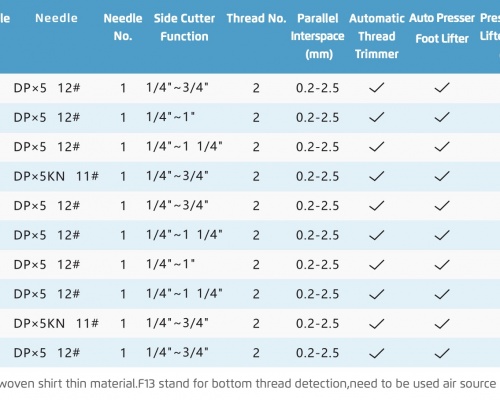
Task: Click the Automatic Thread Trimmer checkmark in first row
Action: tap(377, 88)
